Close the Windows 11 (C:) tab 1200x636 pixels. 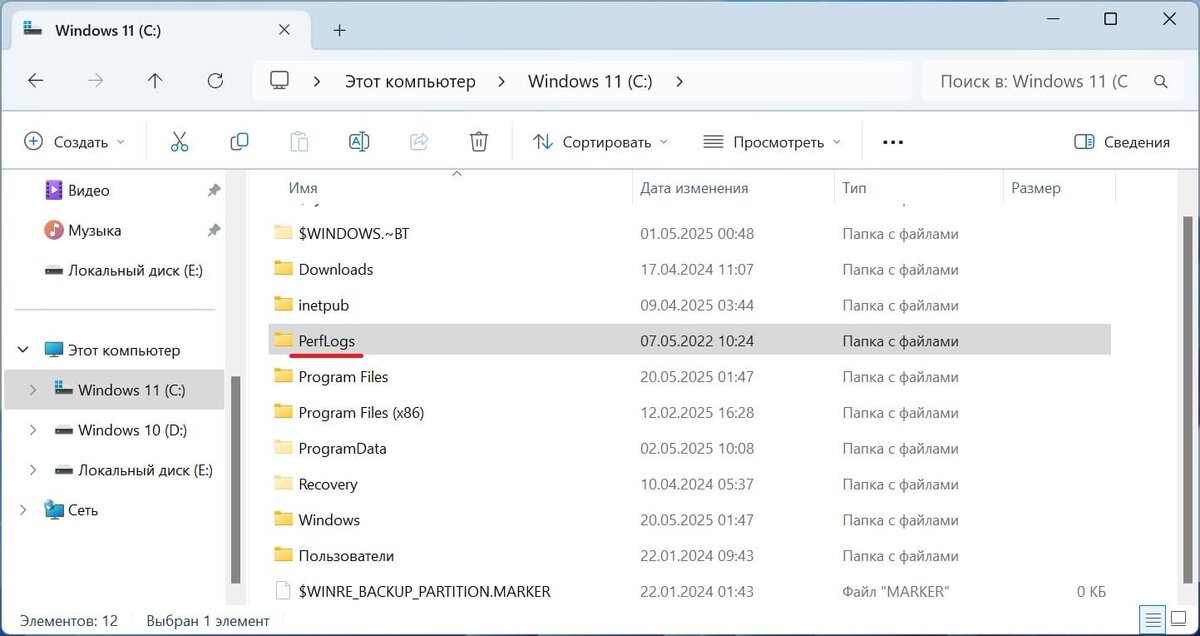[285, 30]
